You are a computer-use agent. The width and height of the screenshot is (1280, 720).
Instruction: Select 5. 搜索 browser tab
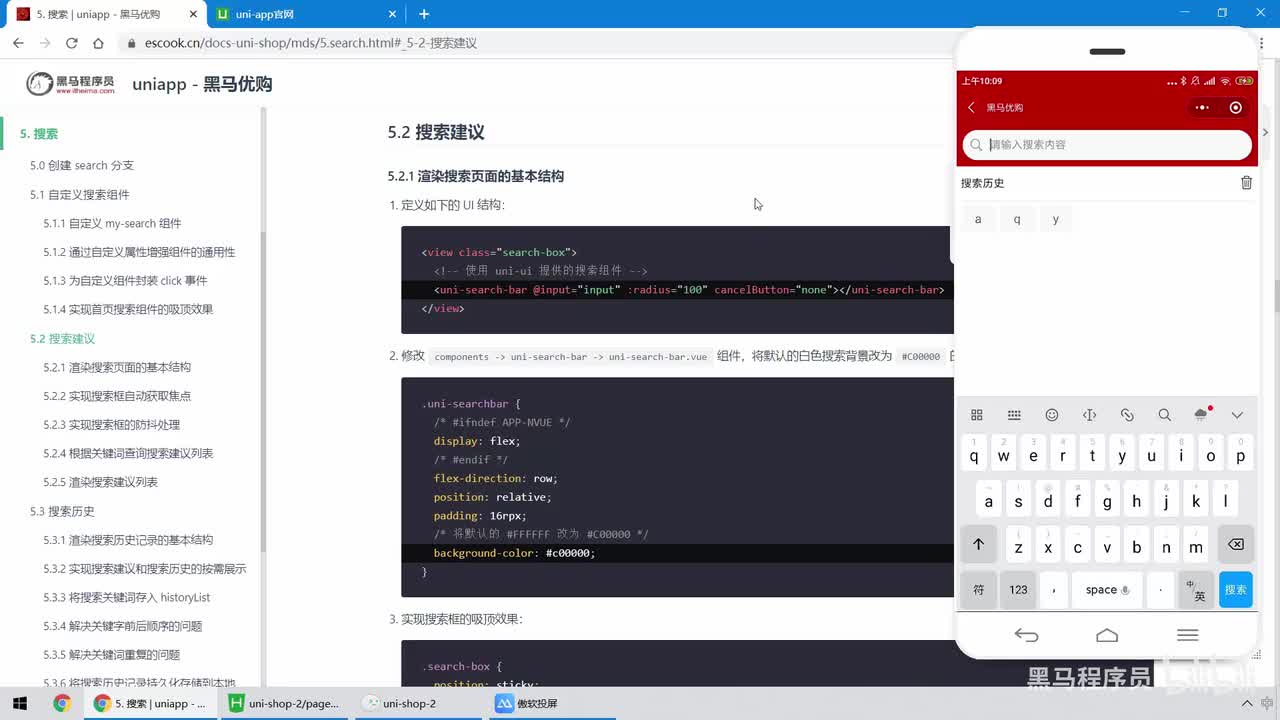coord(104,14)
